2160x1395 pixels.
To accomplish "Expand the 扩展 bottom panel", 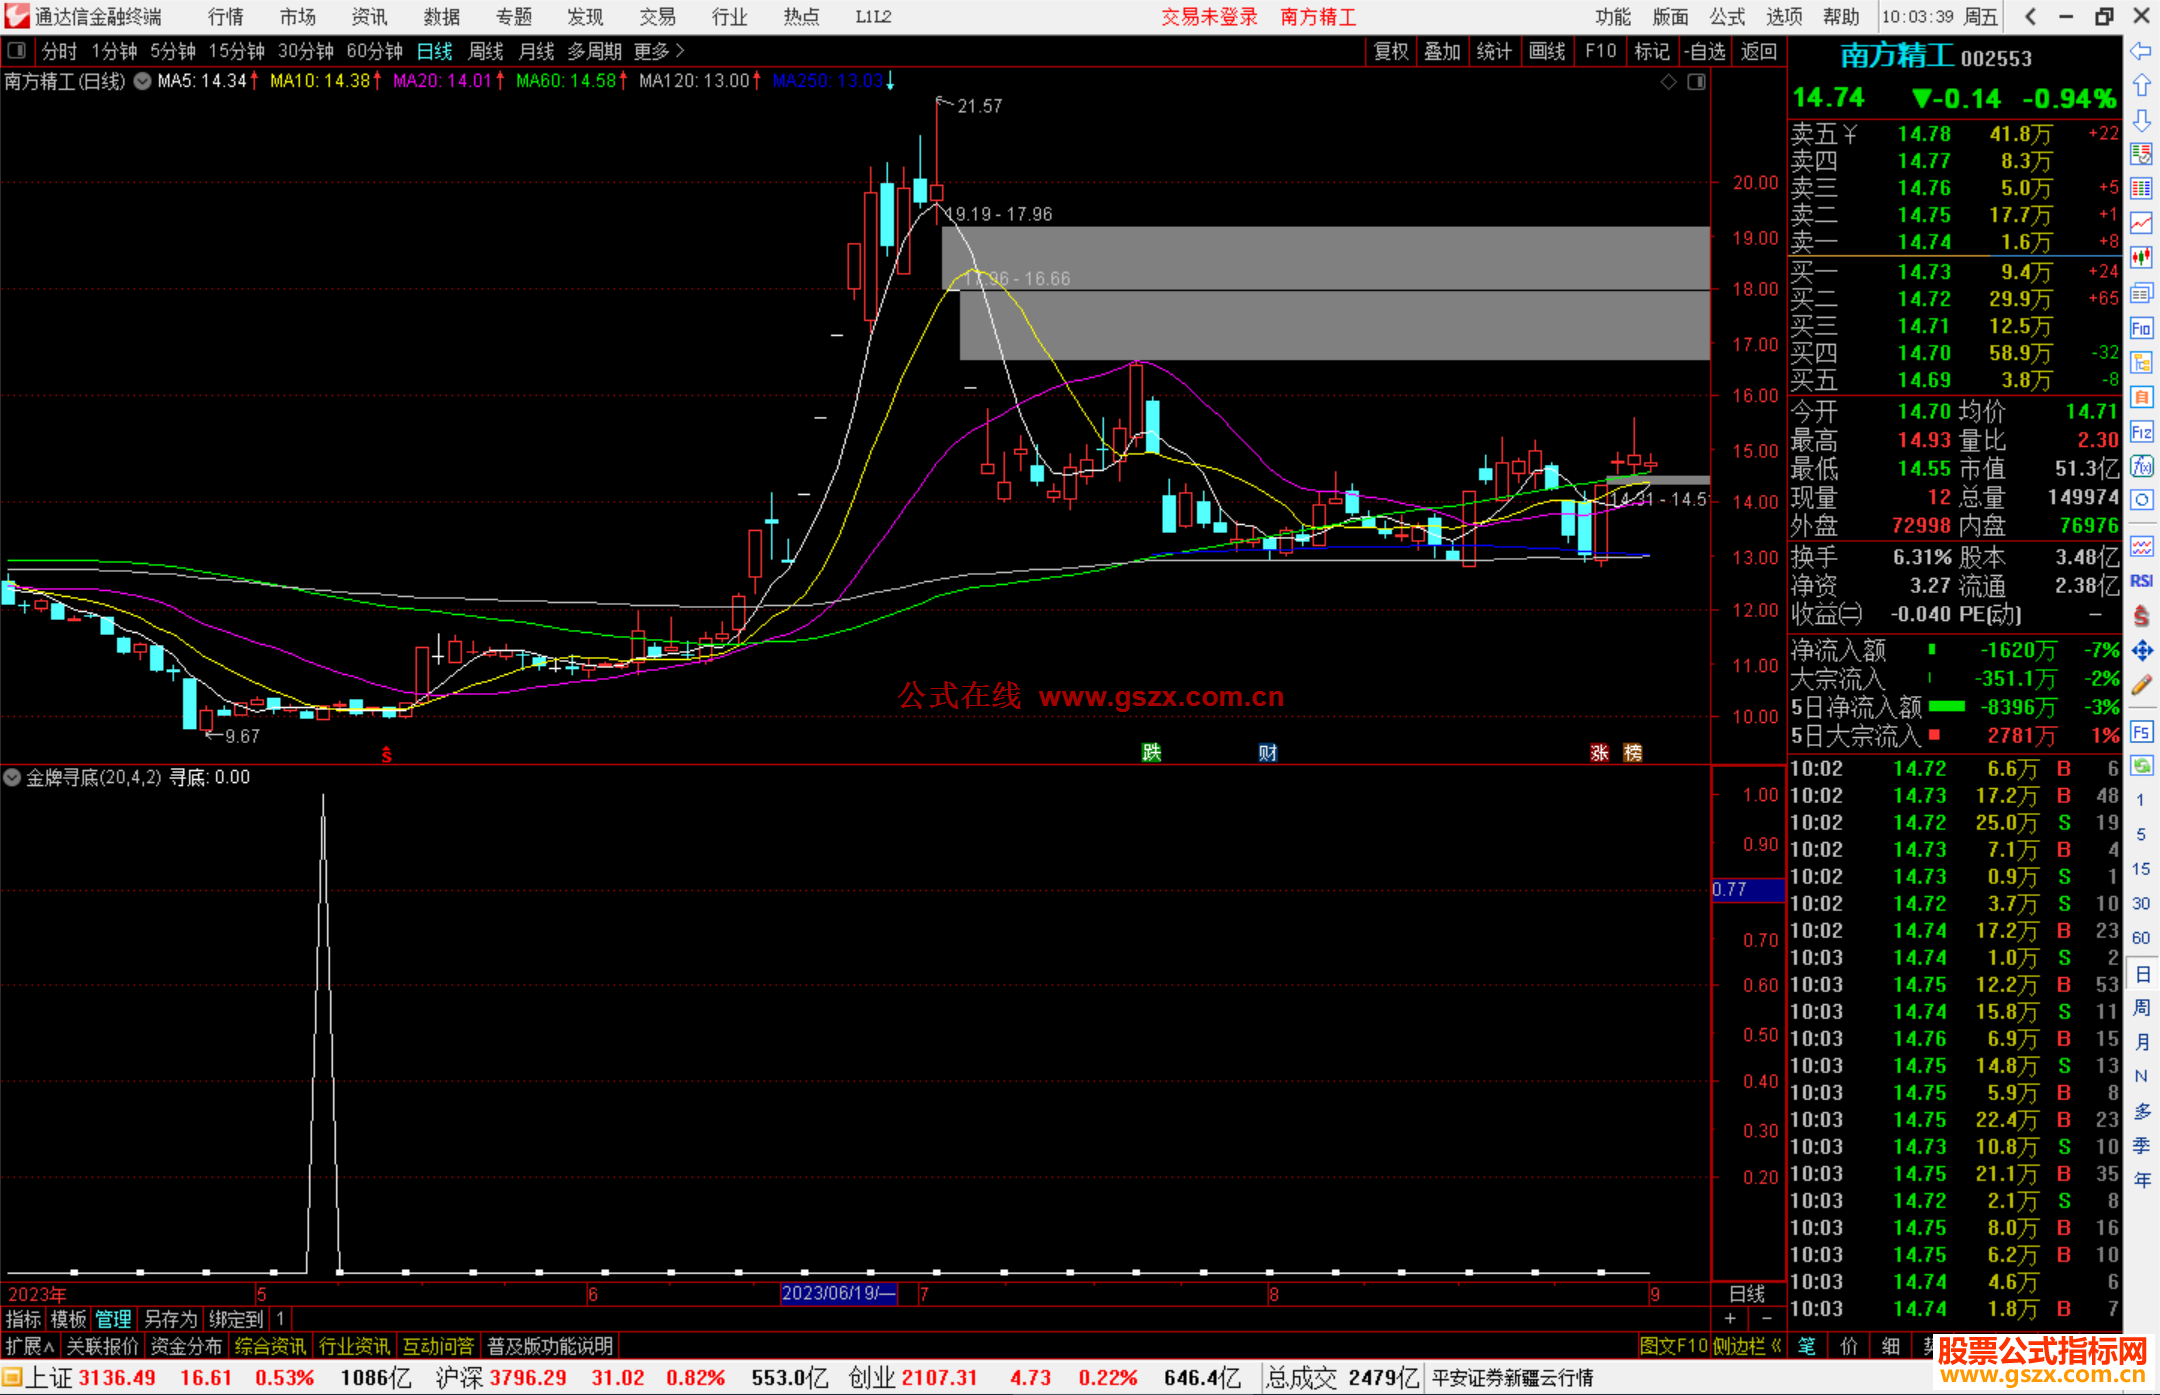I will (29, 1346).
